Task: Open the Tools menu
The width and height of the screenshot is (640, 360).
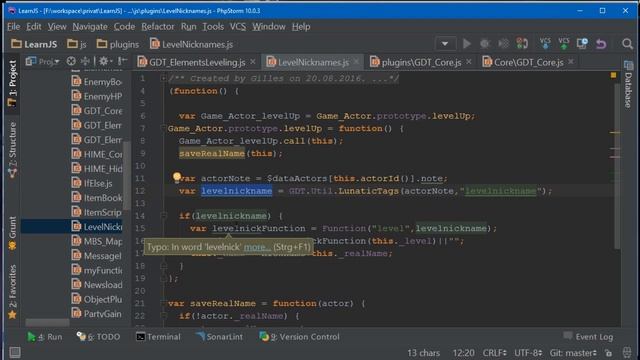Action: (213, 27)
